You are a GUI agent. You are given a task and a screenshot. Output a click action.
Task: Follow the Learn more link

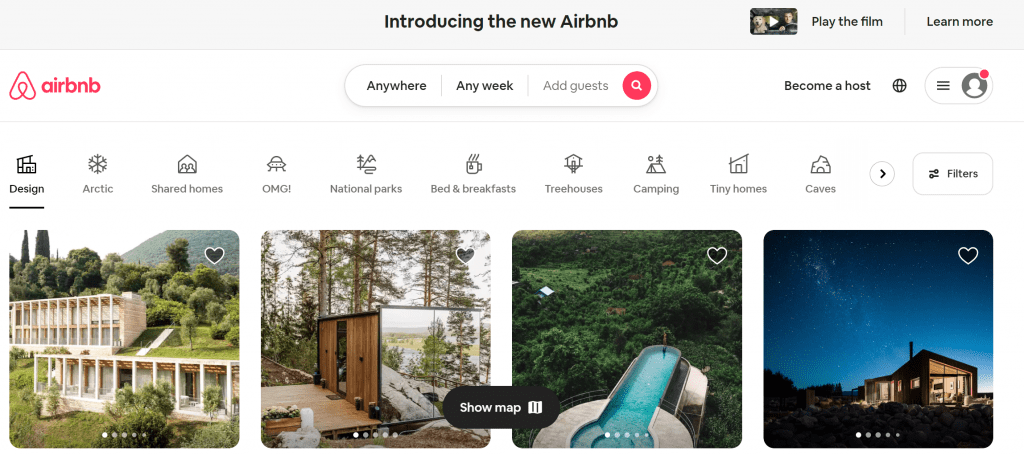coord(959,22)
